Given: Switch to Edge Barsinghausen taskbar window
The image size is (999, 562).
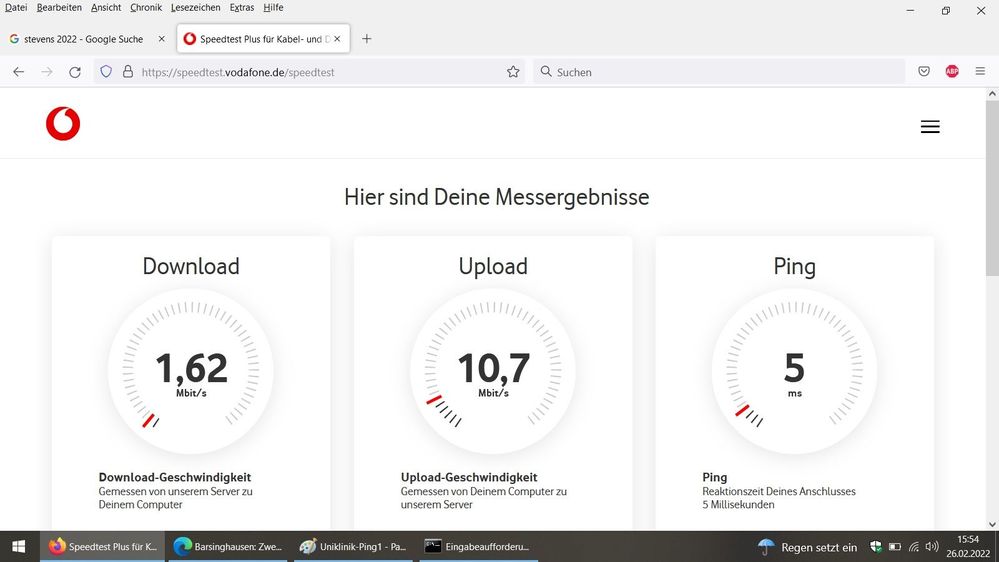Looking at the screenshot, I should [x=227, y=546].
